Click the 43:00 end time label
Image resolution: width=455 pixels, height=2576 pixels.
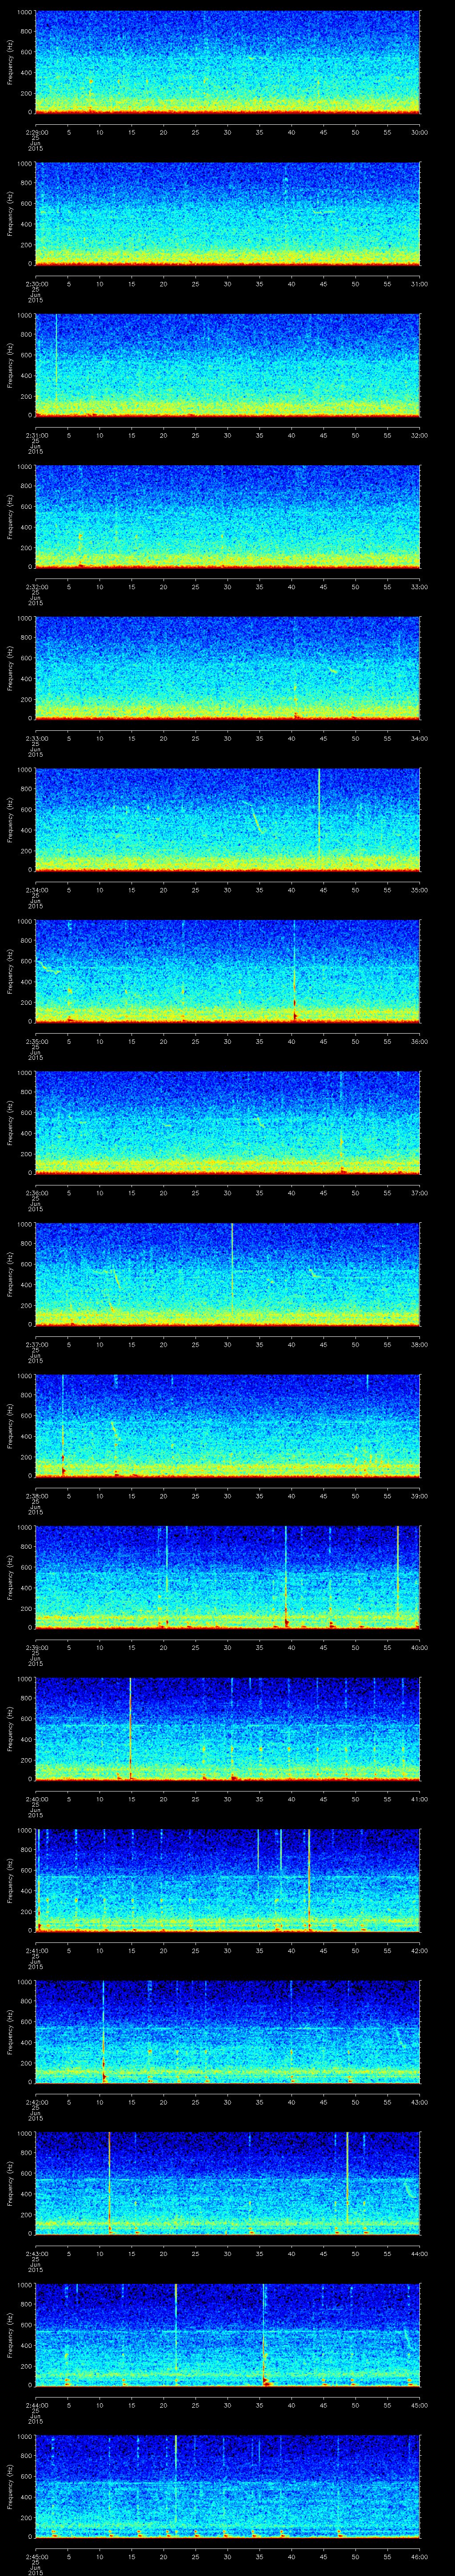pos(419,2101)
